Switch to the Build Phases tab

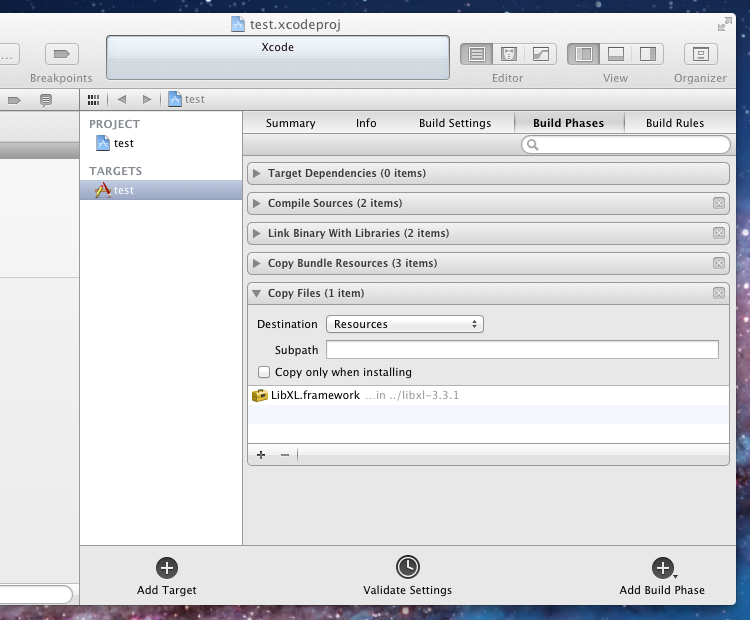[x=569, y=123]
